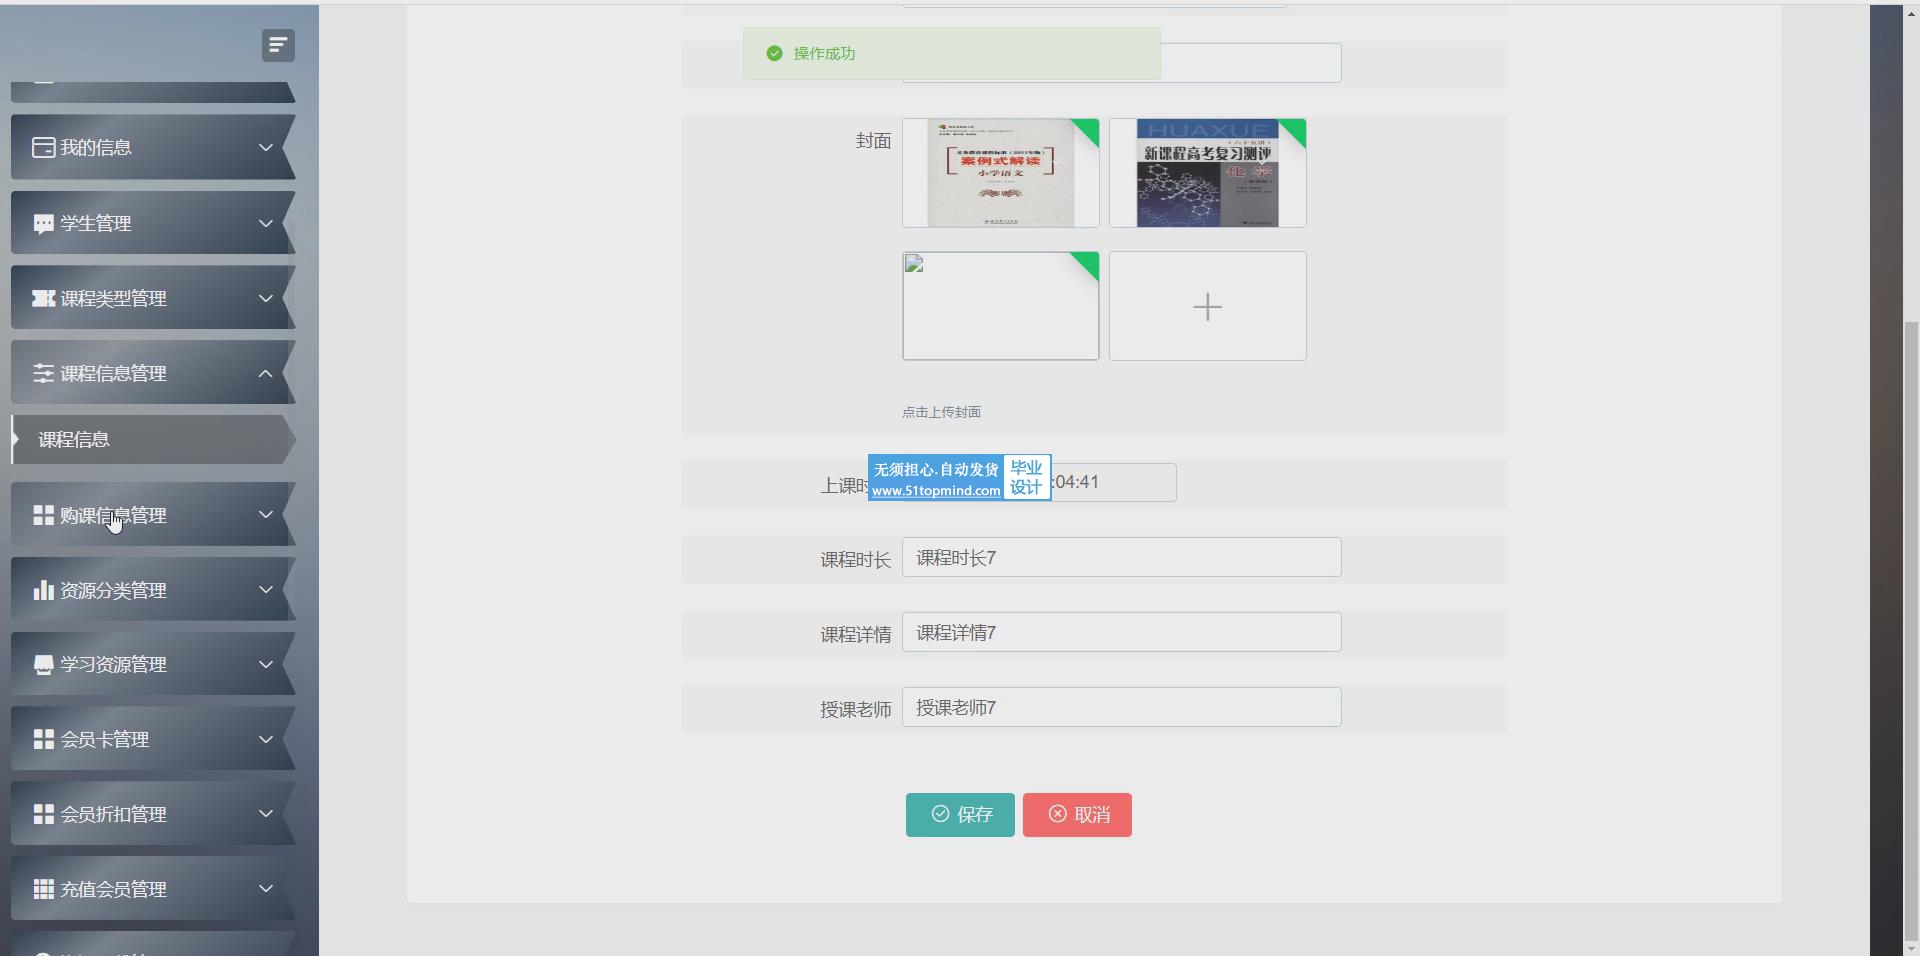The image size is (1920, 956).
Task: Cancel editing with 取消 button
Action: point(1077,815)
